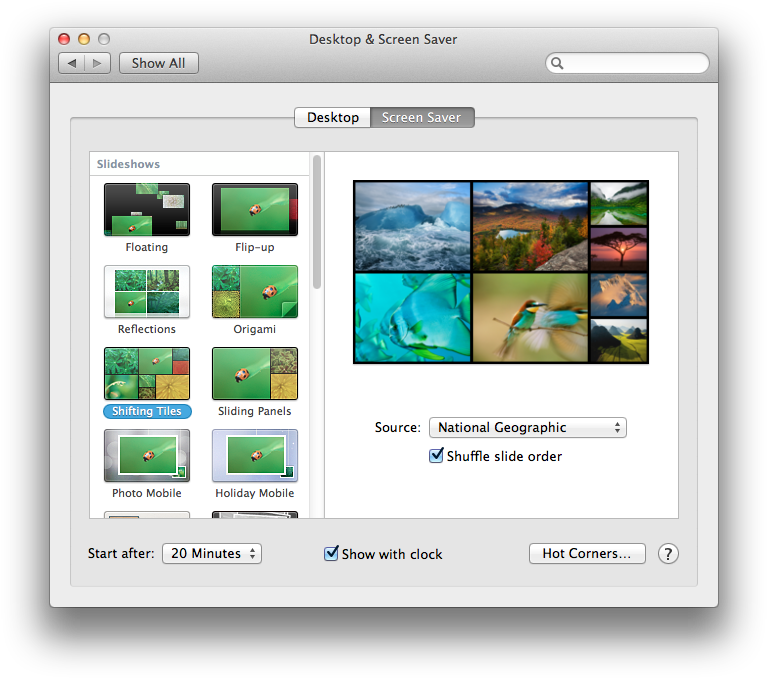The height and width of the screenshot is (678, 767).
Task: Switch to the Desktop tab
Action: coord(333,117)
